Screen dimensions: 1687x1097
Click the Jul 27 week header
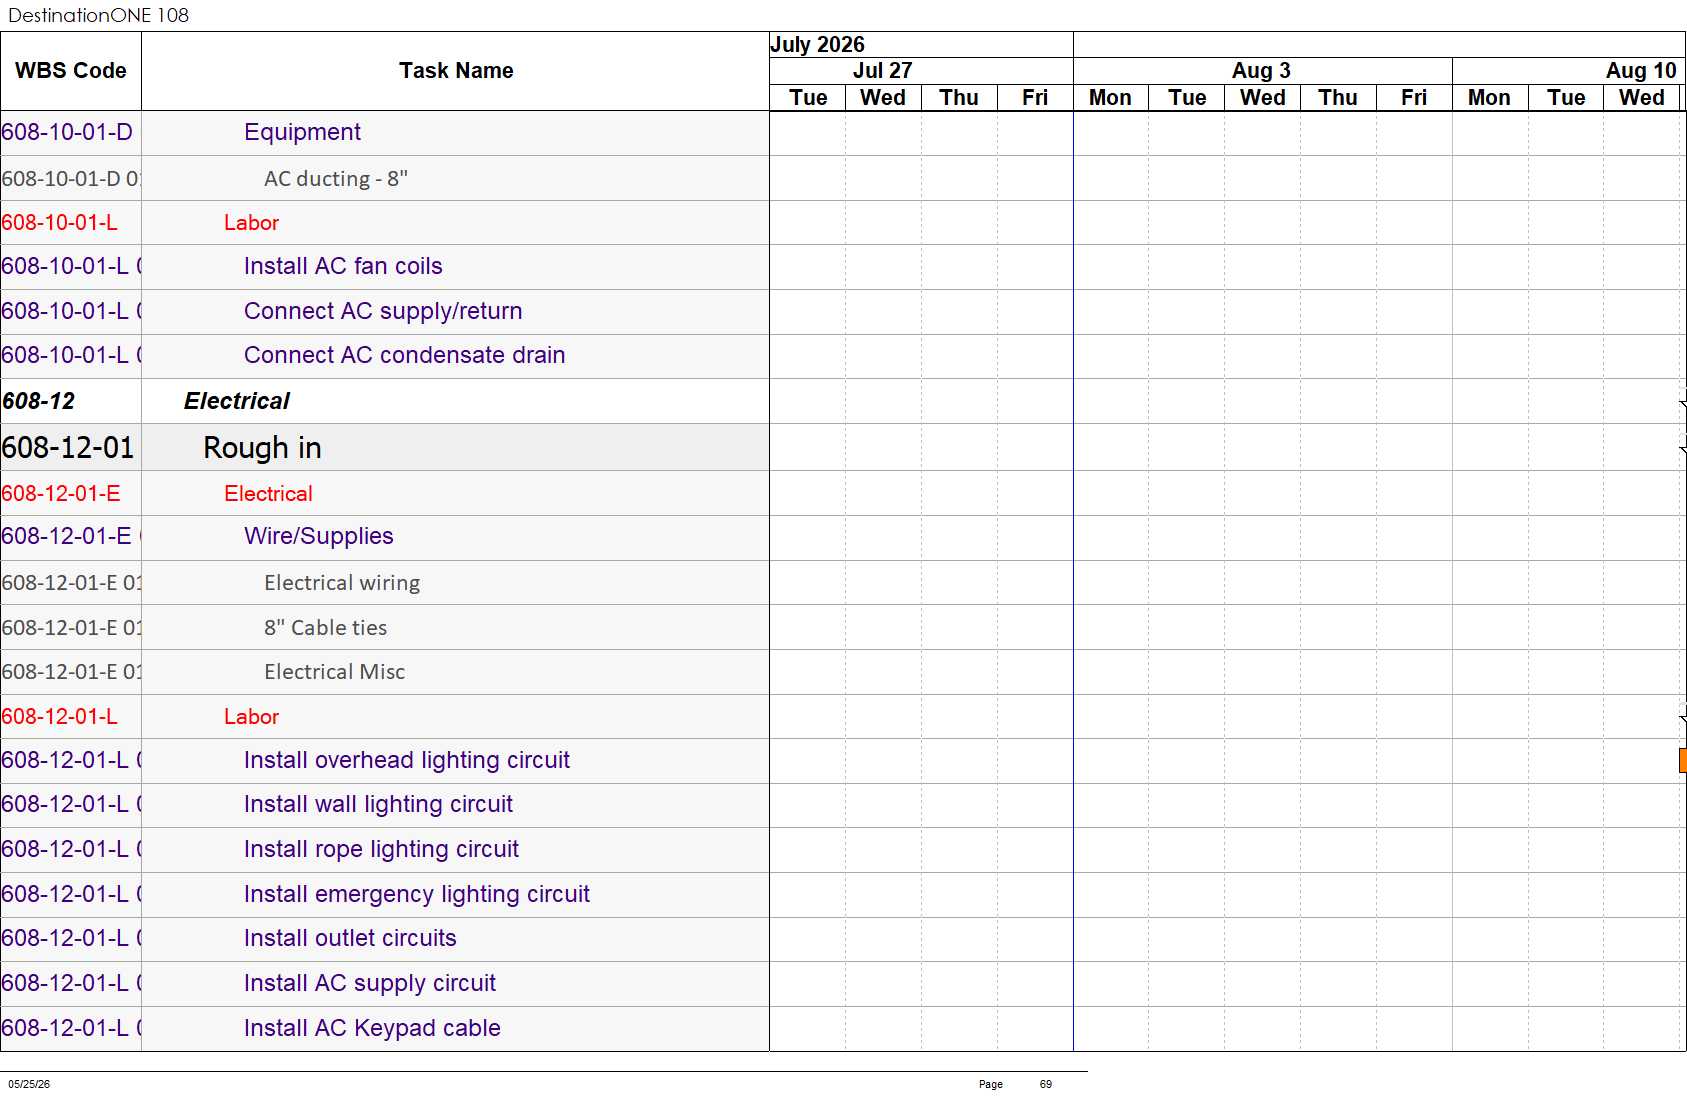click(882, 71)
